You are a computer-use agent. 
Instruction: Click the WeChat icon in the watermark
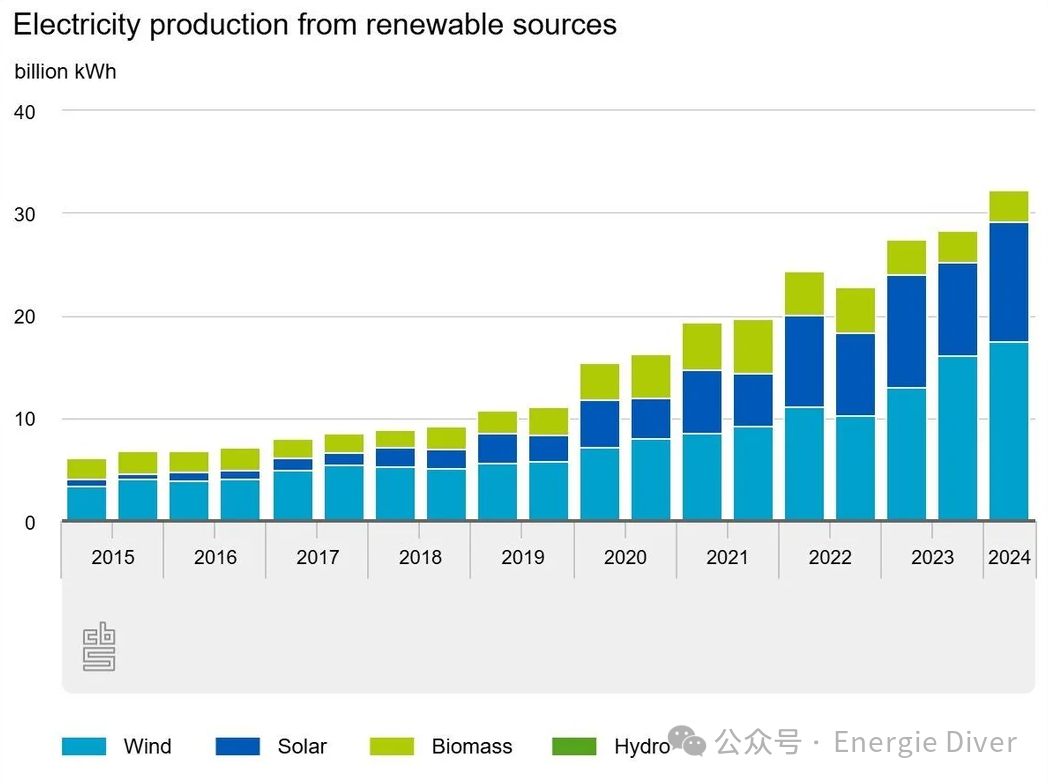688,741
